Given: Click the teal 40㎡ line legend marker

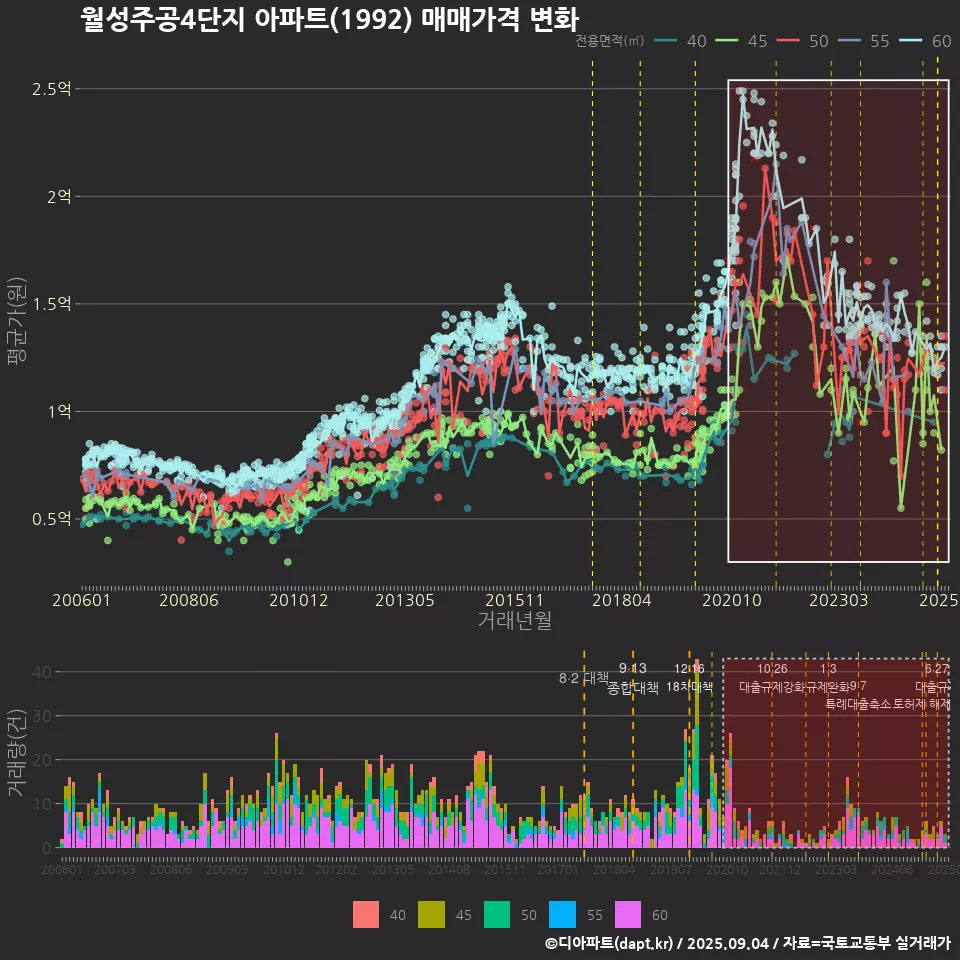Looking at the screenshot, I should (667, 41).
